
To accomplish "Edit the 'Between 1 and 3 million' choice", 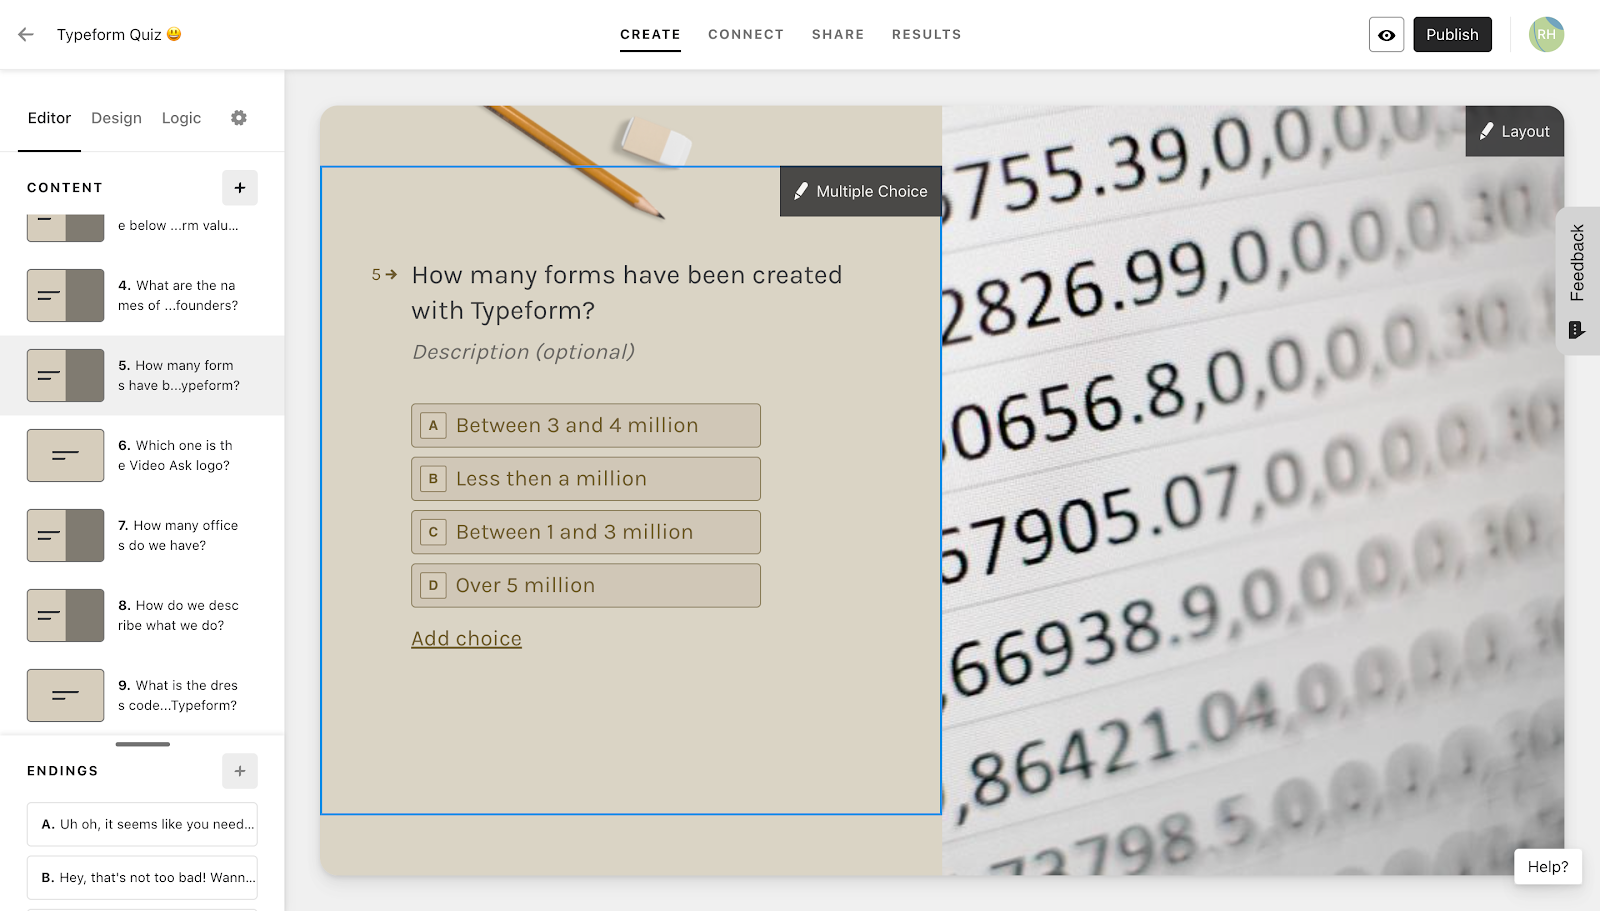I will tap(586, 532).
